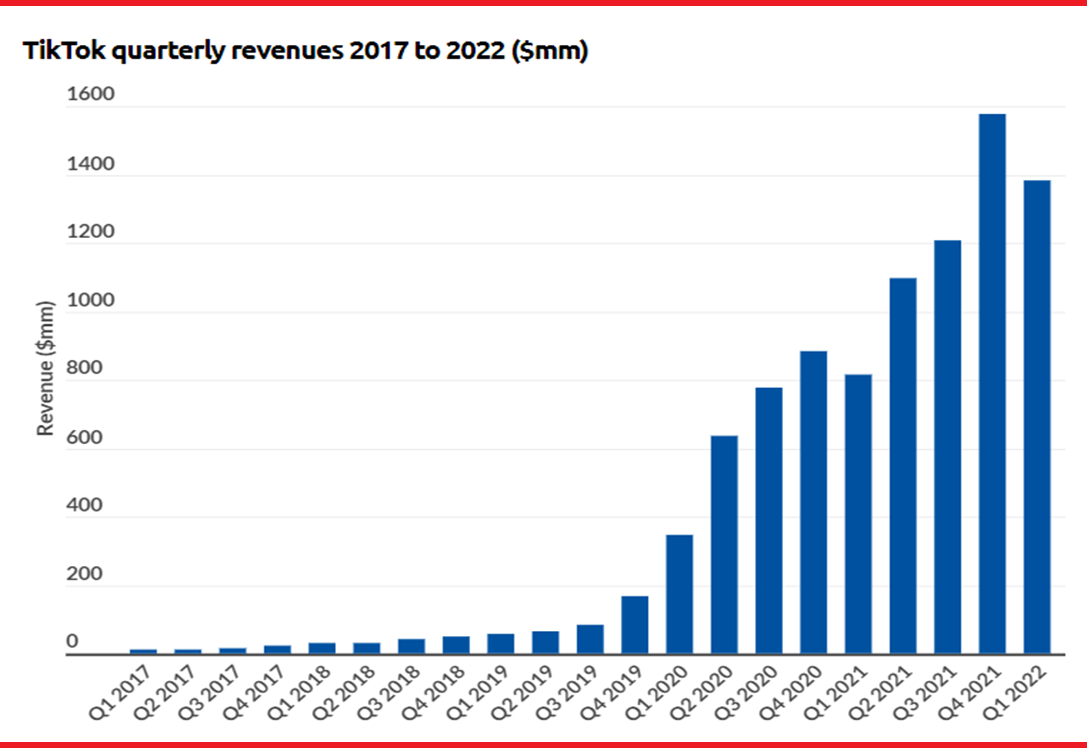The image size is (1087, 748).
Task: Select the Q1 2020 revenue bar
Action: pos(679,594)
